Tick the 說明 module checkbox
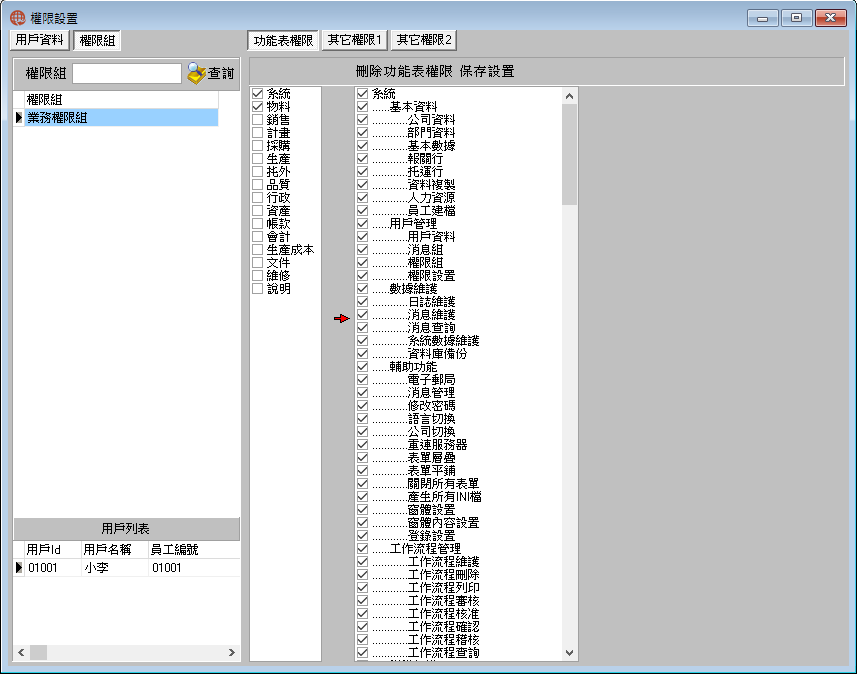Image resolution: width=857 pixels, height=674 pixels. pyautogui.click(x=257, y=289)
